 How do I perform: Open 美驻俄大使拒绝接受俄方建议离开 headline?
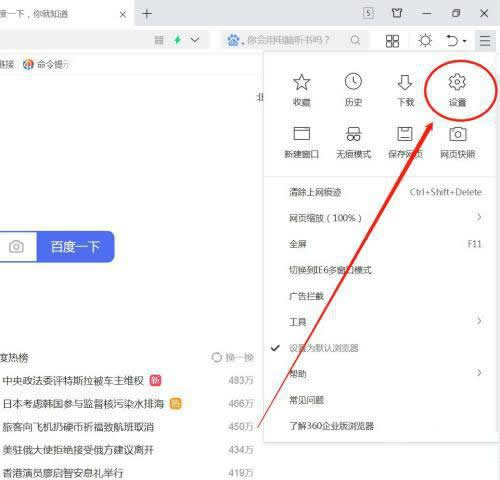click(x=78, y=450)
